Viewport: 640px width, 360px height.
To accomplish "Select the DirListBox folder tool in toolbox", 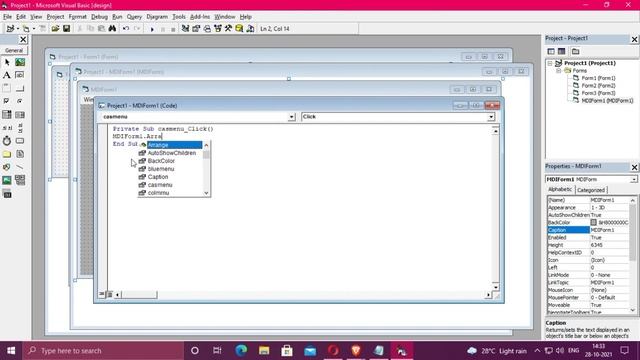I will point(7,154).
